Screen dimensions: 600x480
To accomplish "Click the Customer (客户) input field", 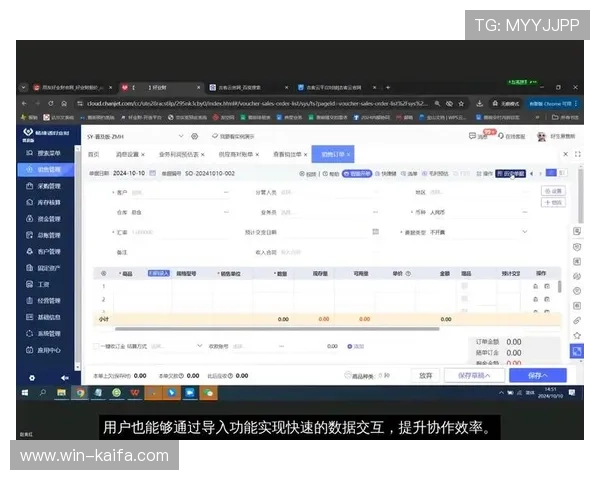I will (x=180, y=193).
